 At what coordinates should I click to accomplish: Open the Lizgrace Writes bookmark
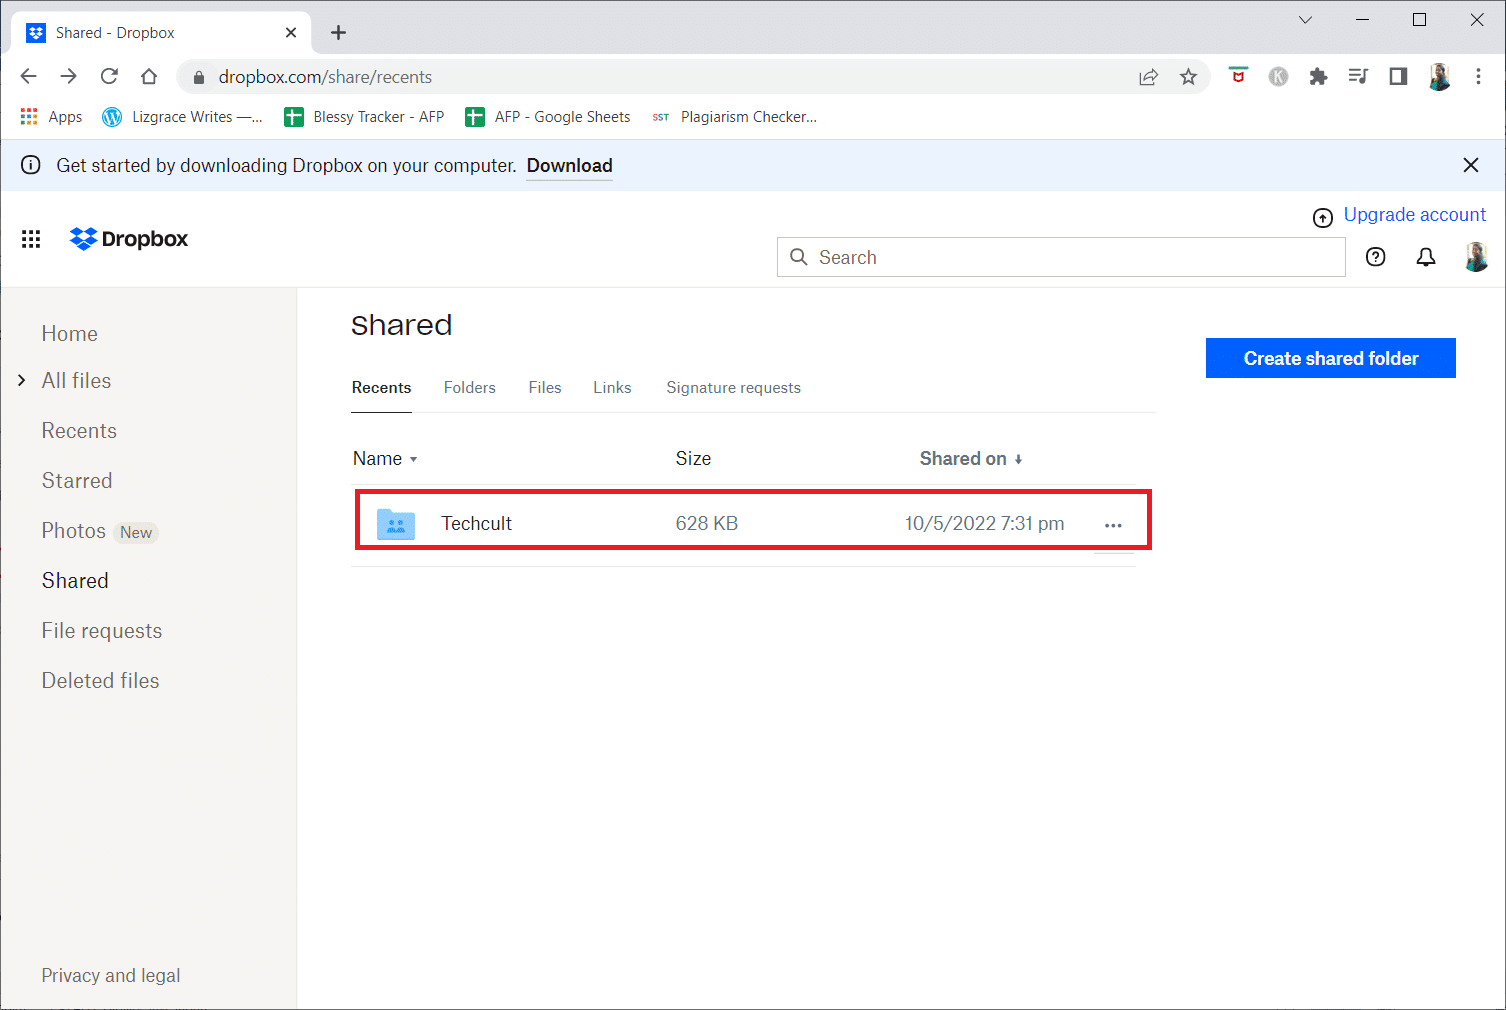click(x=183, y=117)
